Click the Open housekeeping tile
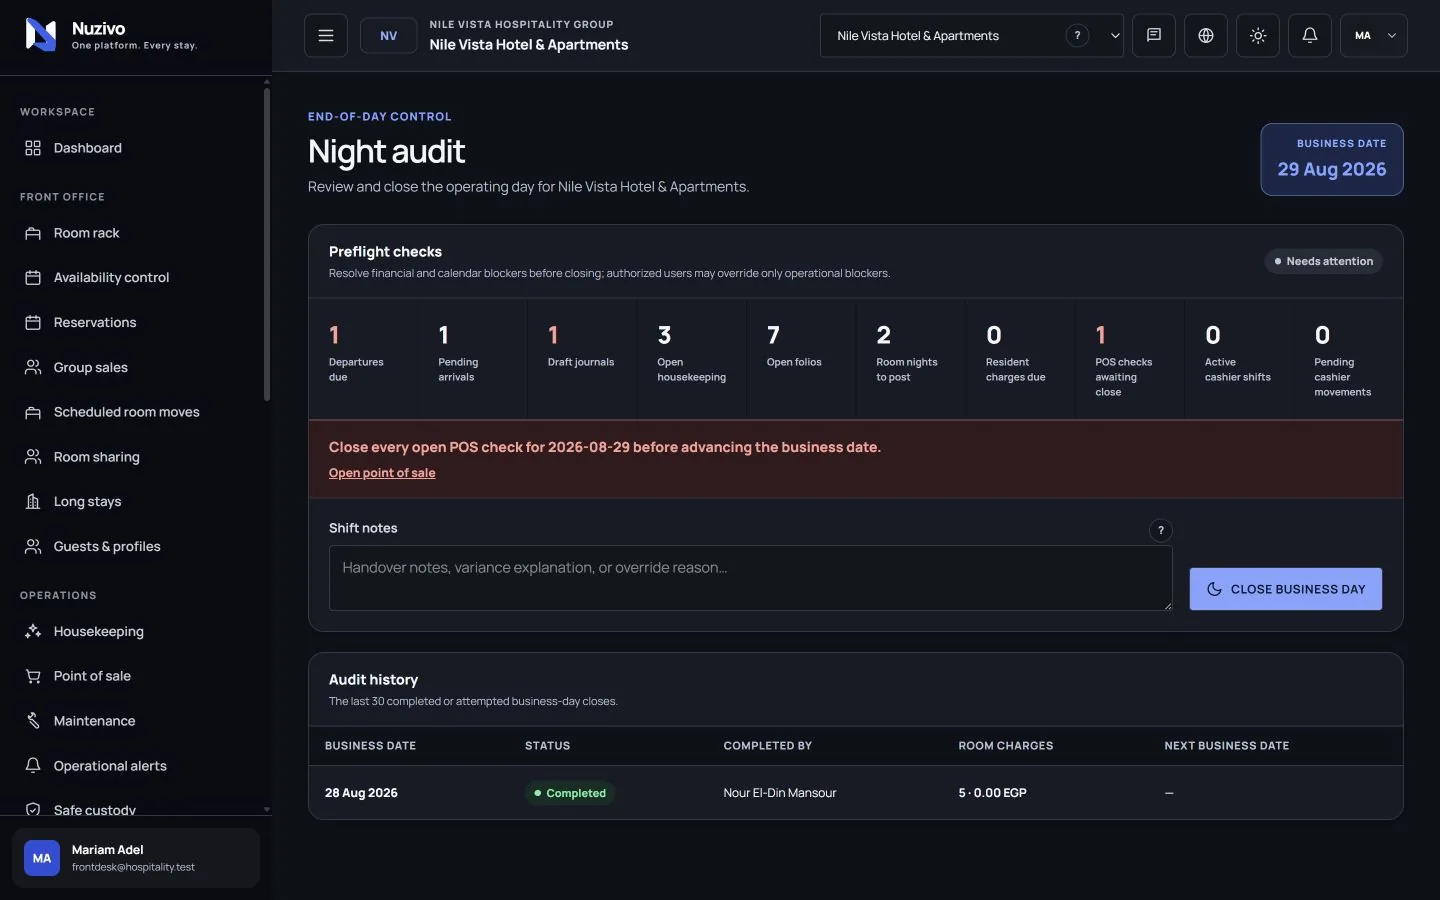Image resolution: width=1440 pixels, height=900 pixels. [692, 359]
